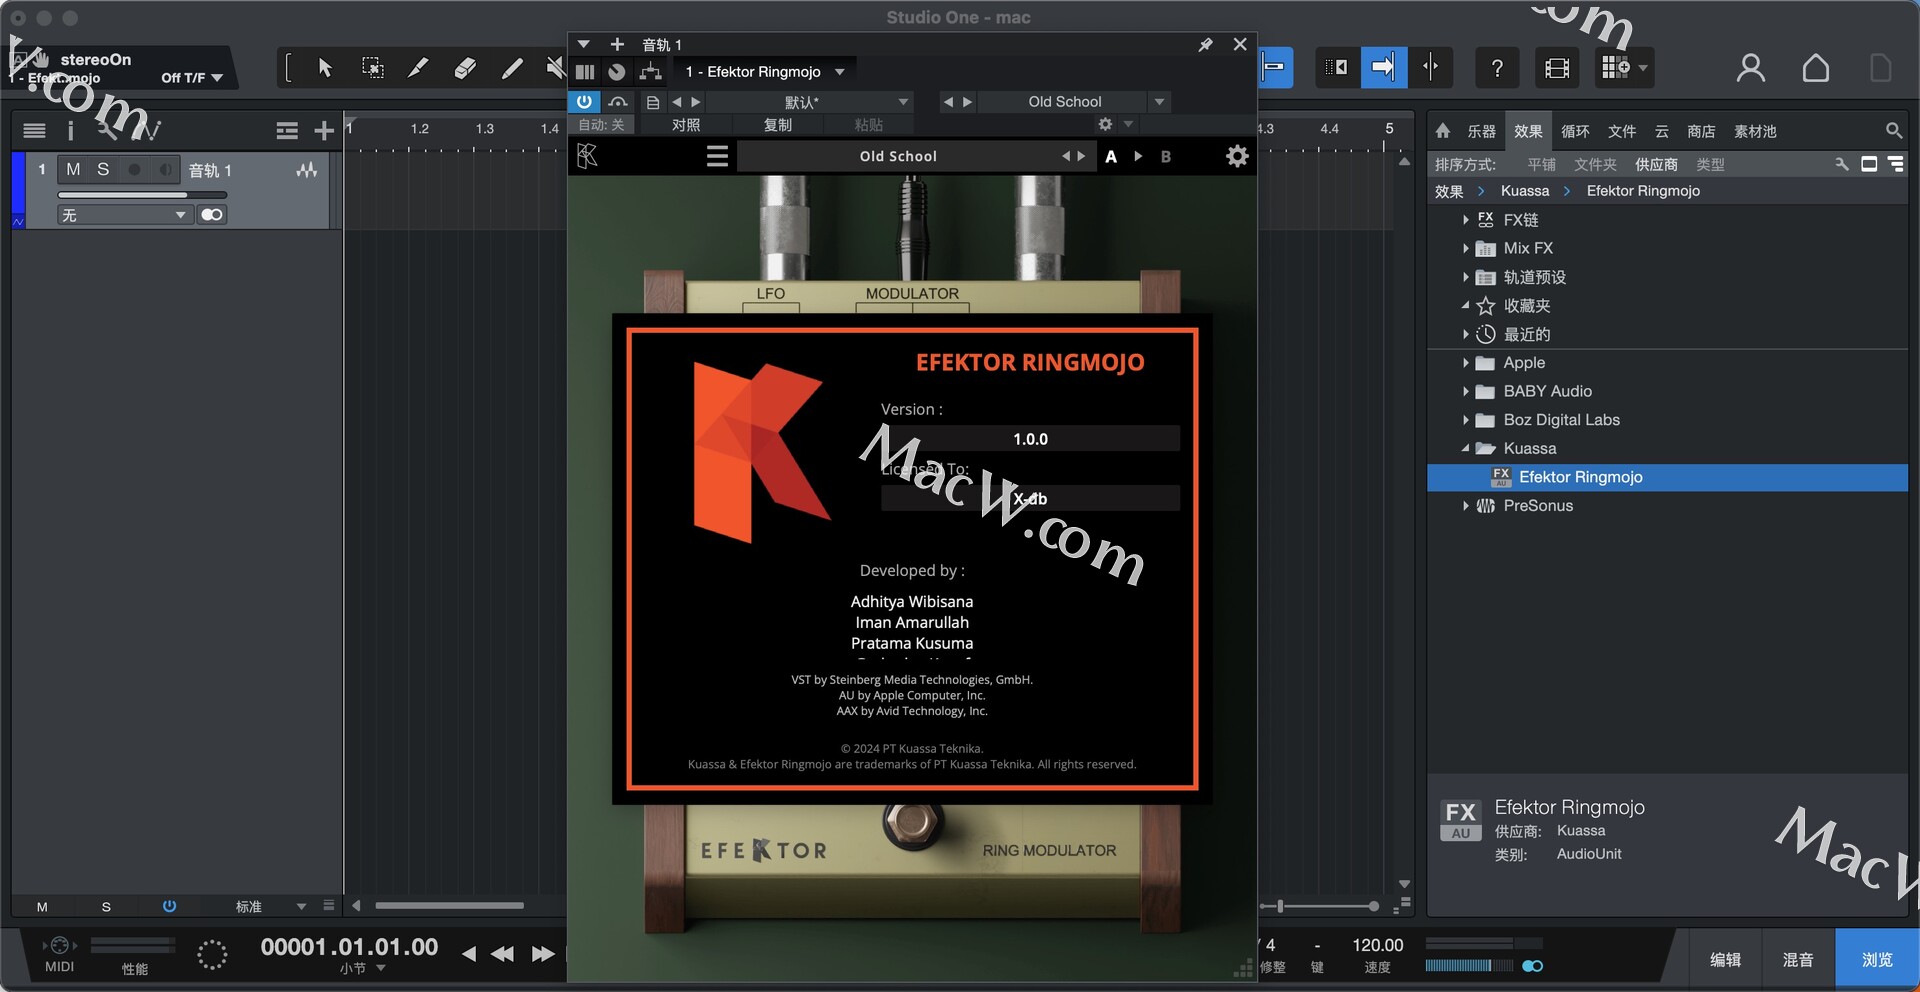
Task: Select Efektor Ringmojo in browser tree
Action: (x=1667, y=477)
